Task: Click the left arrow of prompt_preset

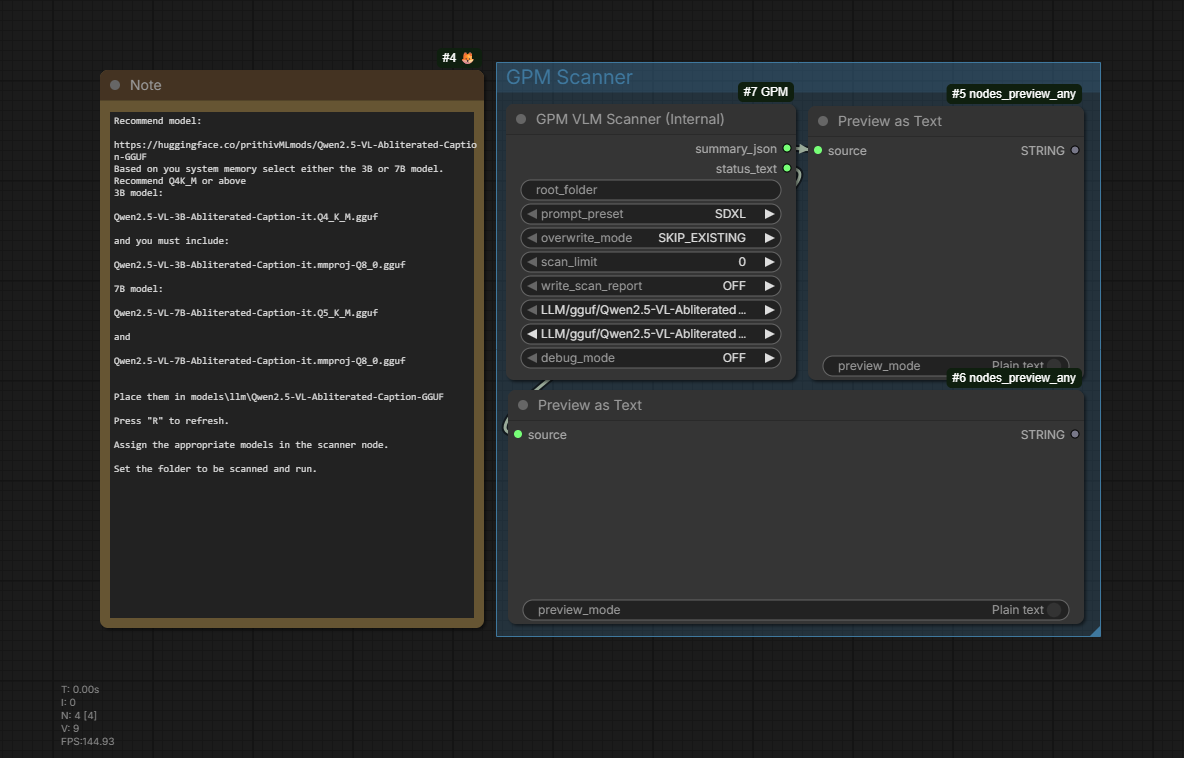Action: click(x=532, y=214)
